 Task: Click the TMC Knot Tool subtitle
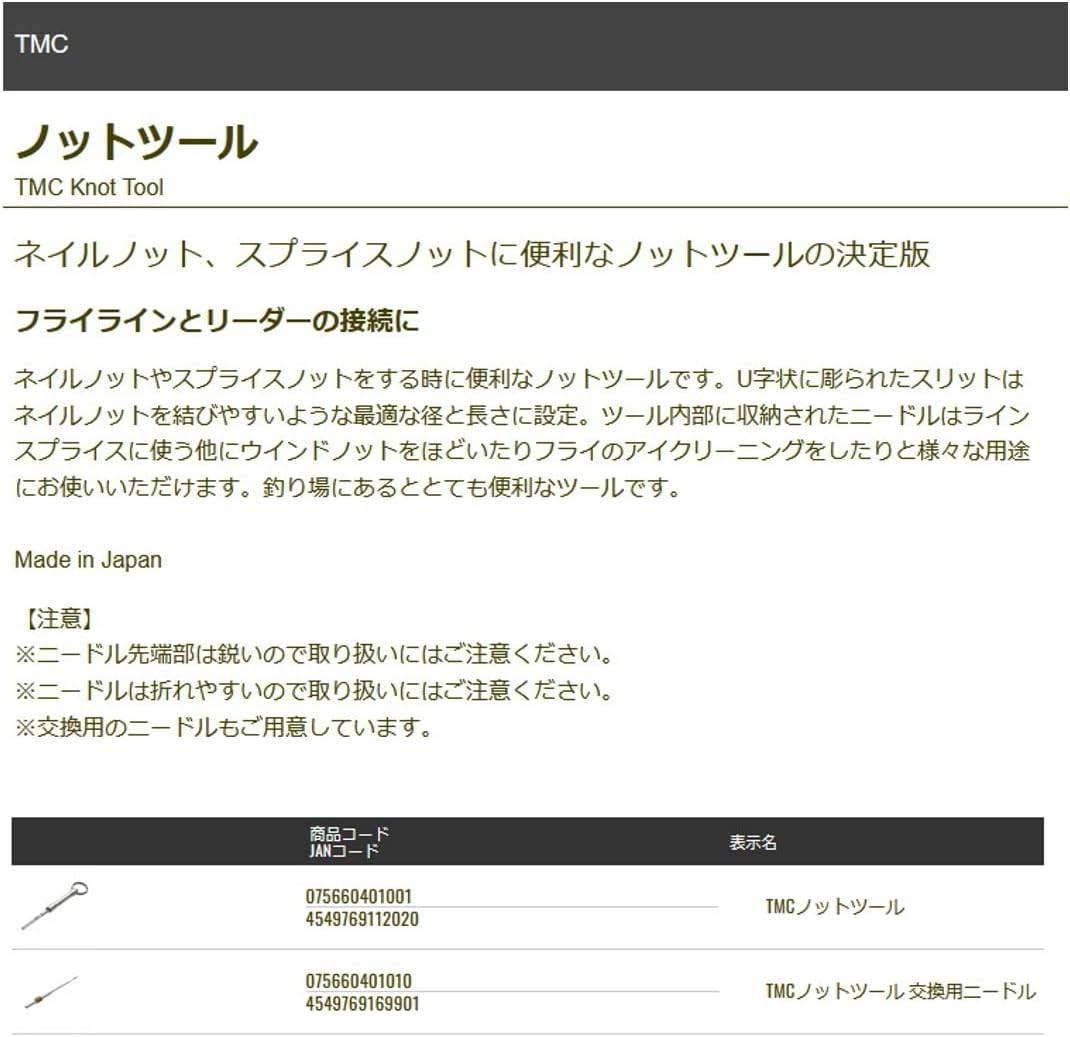pyautogui.click(x=89, y=187)
